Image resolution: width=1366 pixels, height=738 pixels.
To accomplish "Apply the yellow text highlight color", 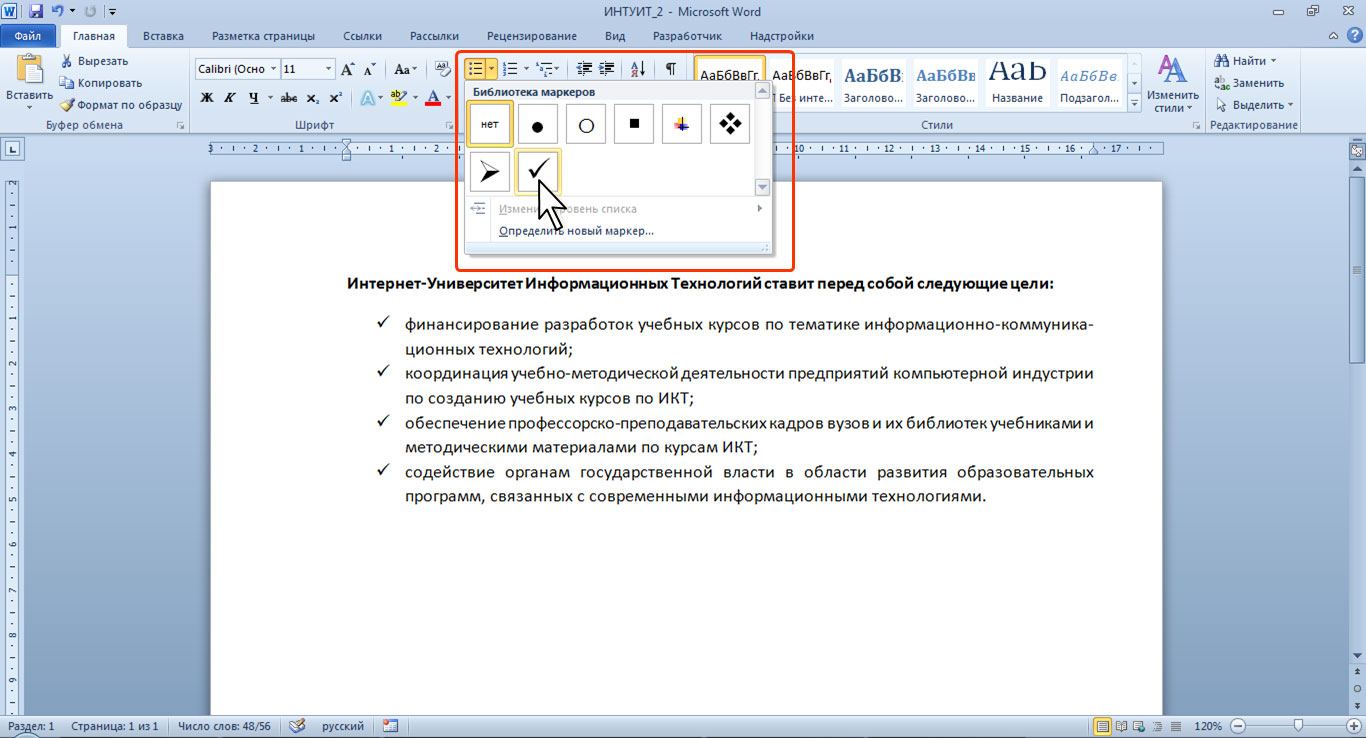I will click(399, 98).
